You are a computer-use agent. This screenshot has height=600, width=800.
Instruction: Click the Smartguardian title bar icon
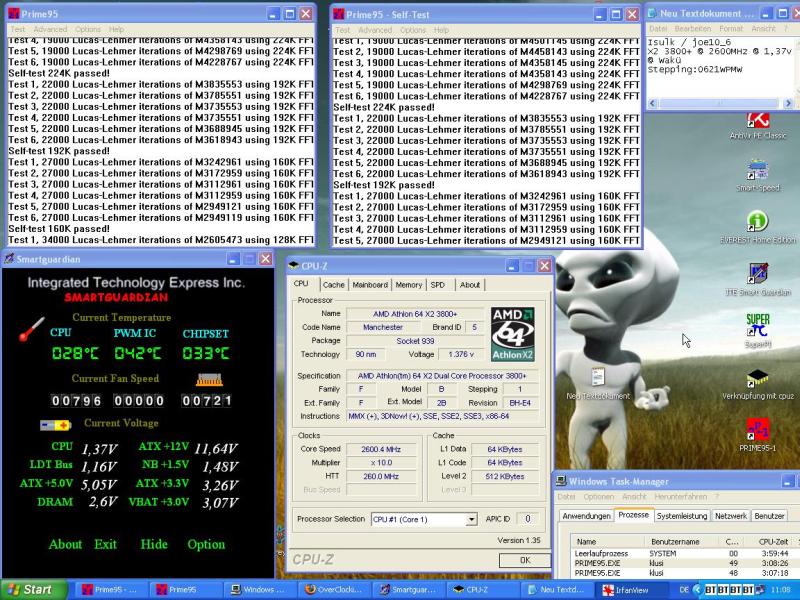point(9,259)
